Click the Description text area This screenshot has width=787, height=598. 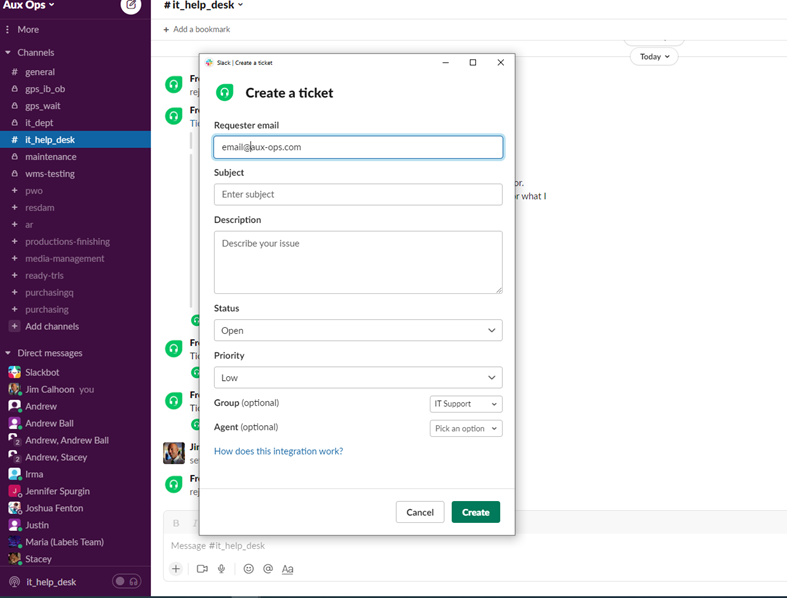[358, 262]
